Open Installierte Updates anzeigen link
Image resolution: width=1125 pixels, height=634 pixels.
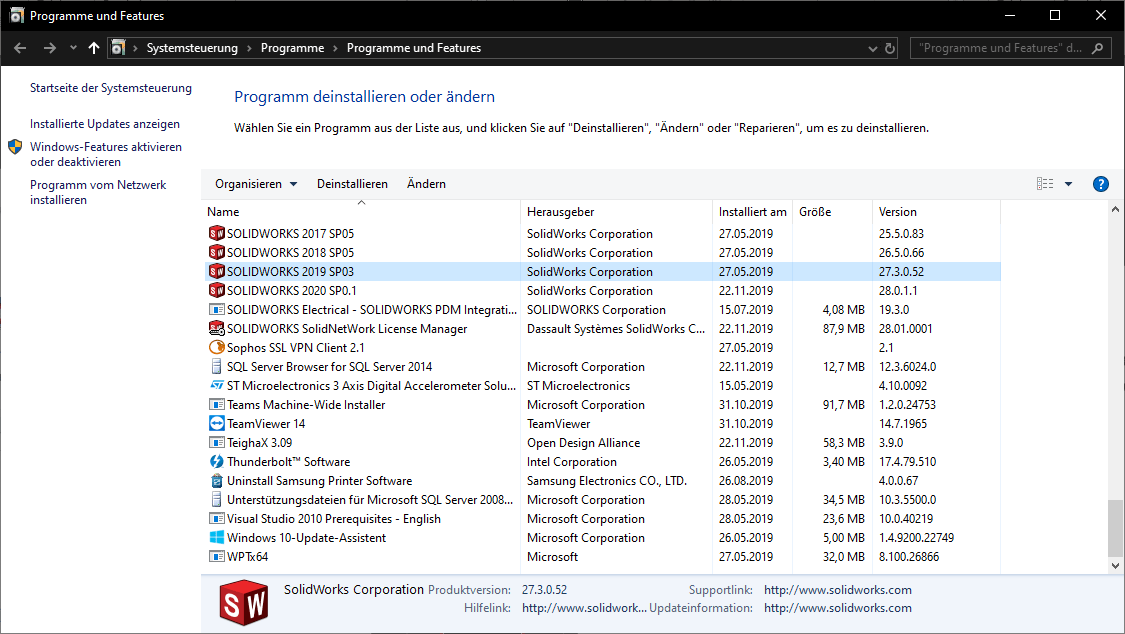[105, 124]
